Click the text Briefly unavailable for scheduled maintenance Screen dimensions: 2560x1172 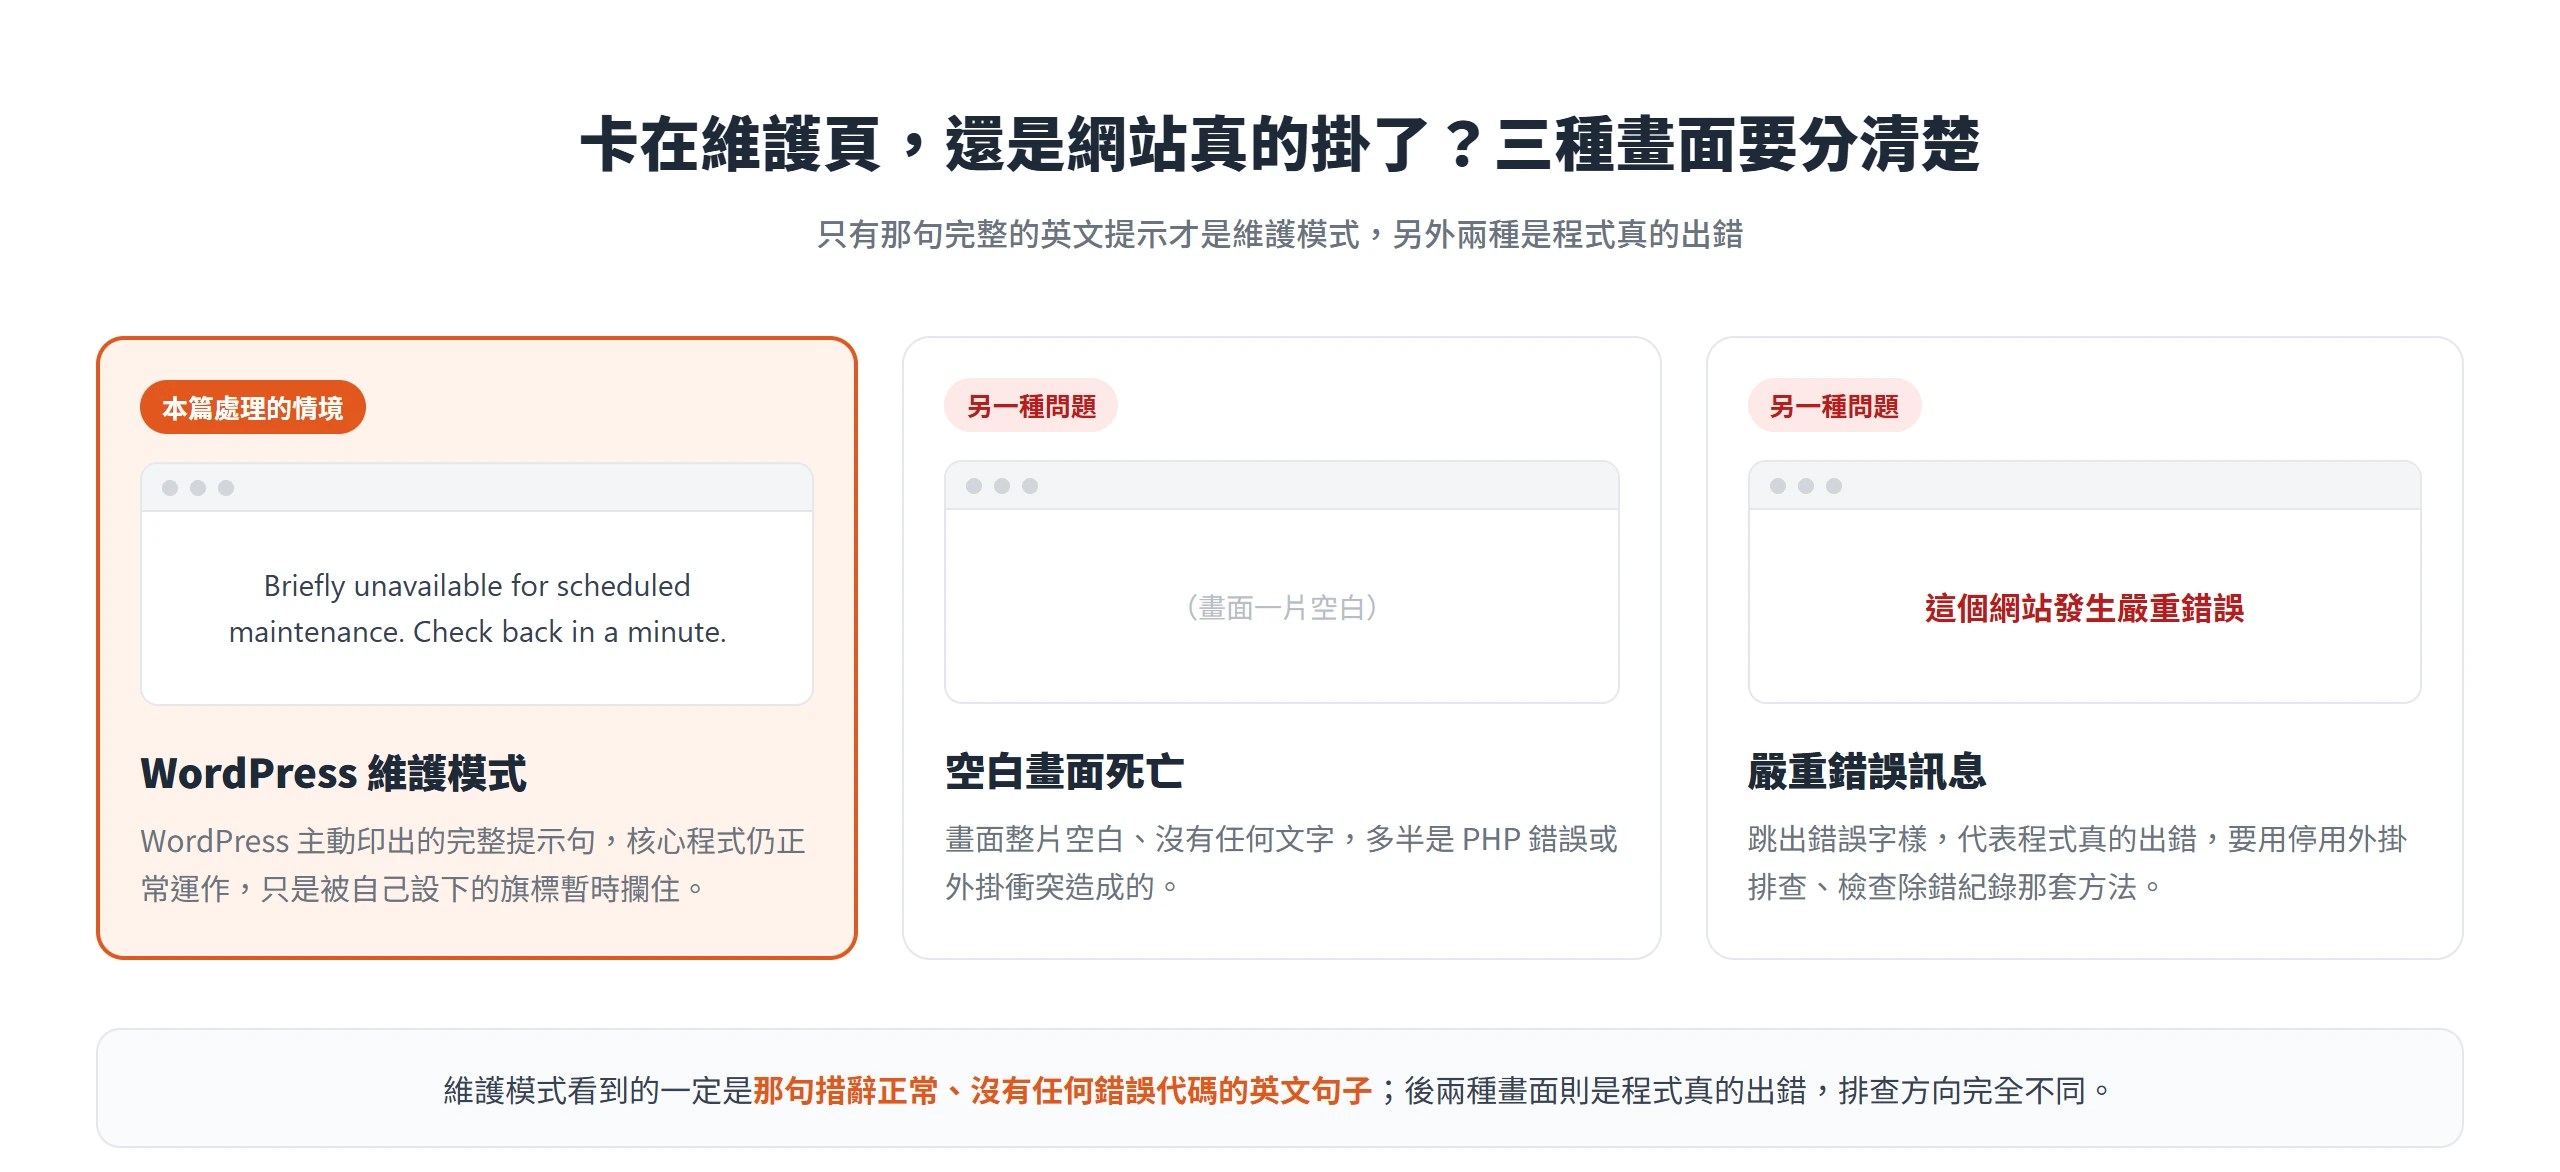pyautogui.click(x=478, y=608)
